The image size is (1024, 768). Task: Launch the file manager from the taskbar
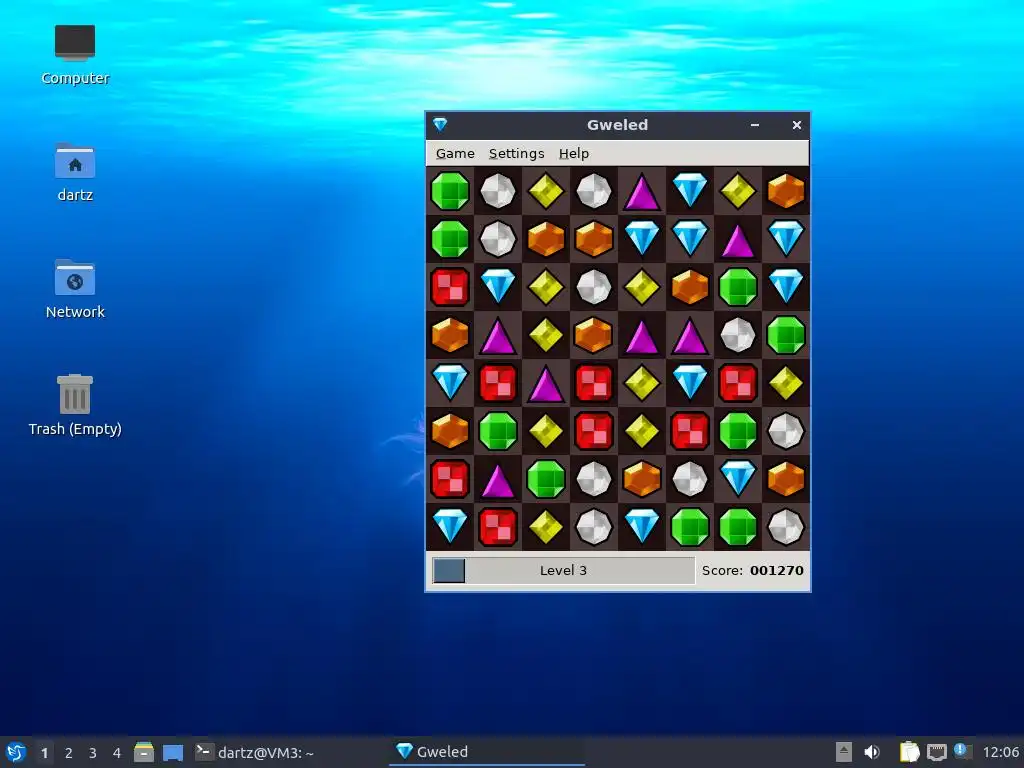pyautogui.click(x=144, y=752)
